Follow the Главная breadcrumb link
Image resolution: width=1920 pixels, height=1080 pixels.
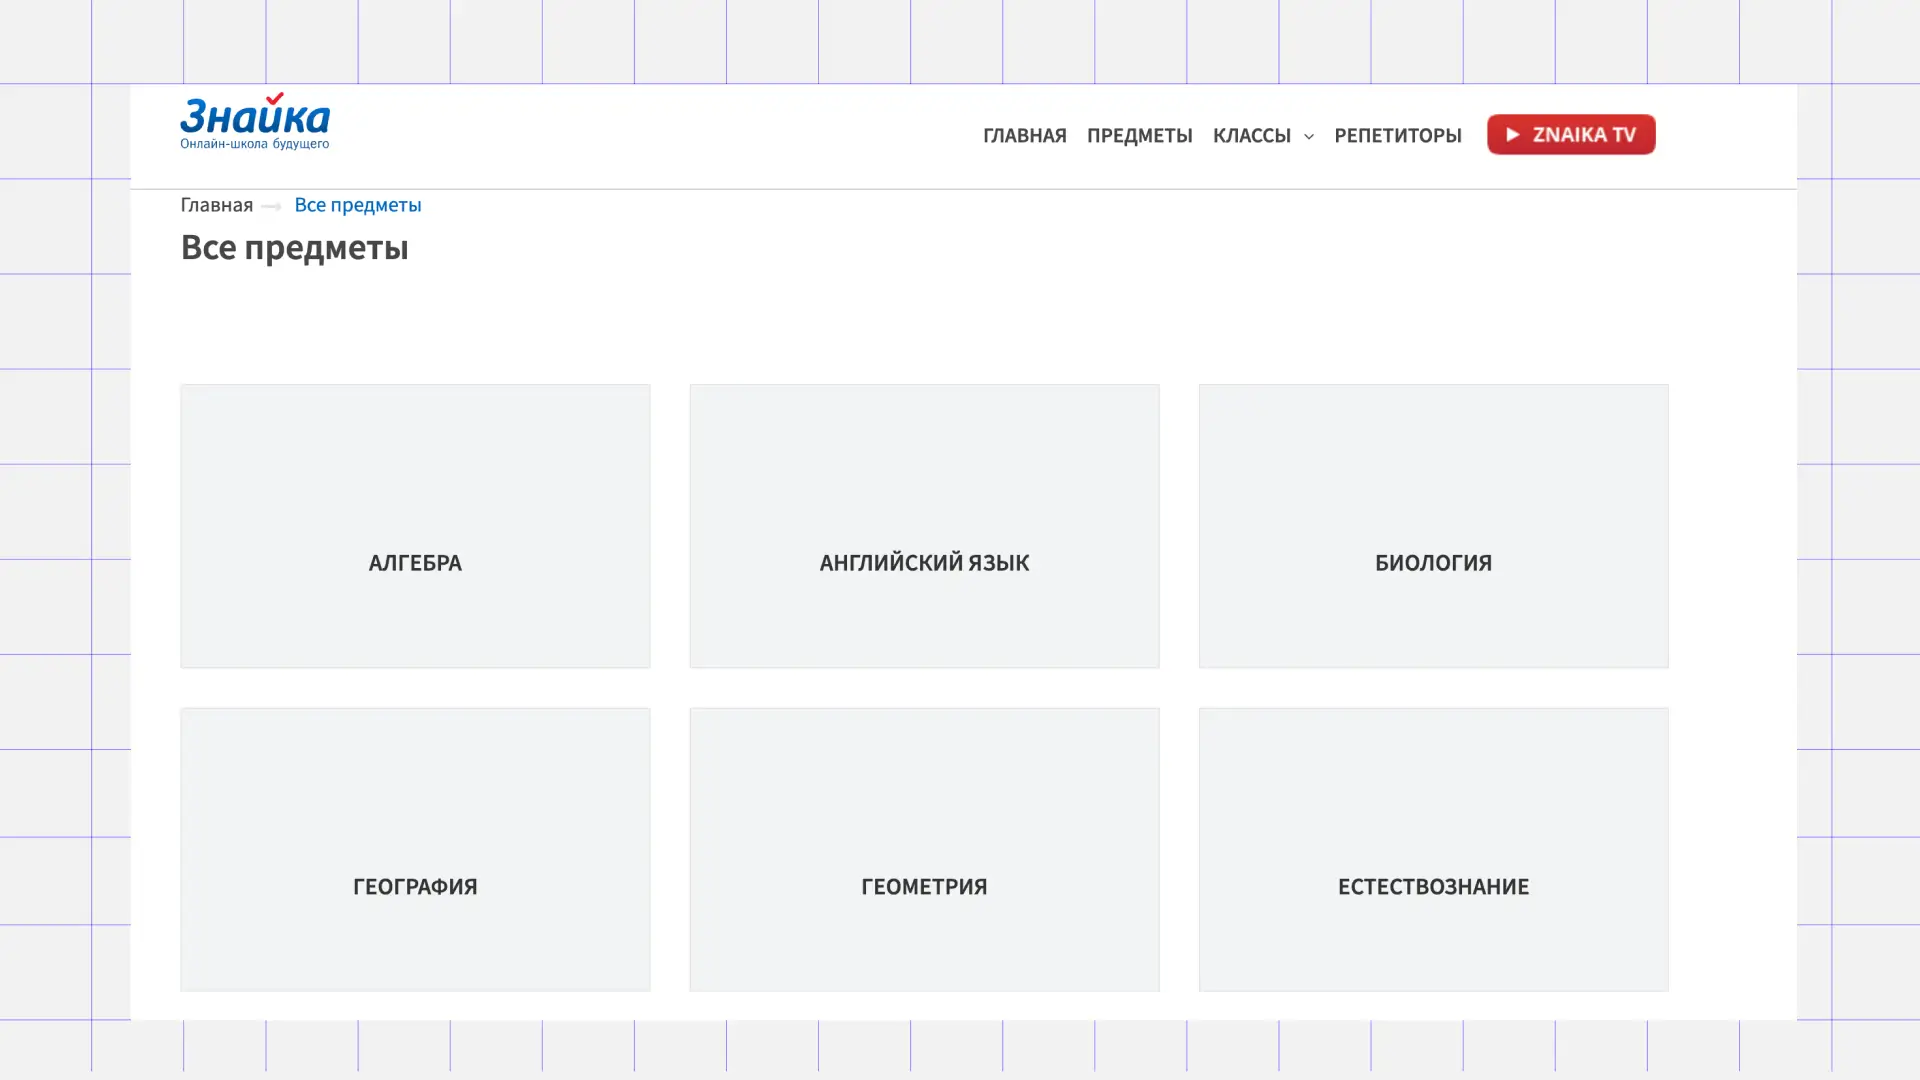216,205
